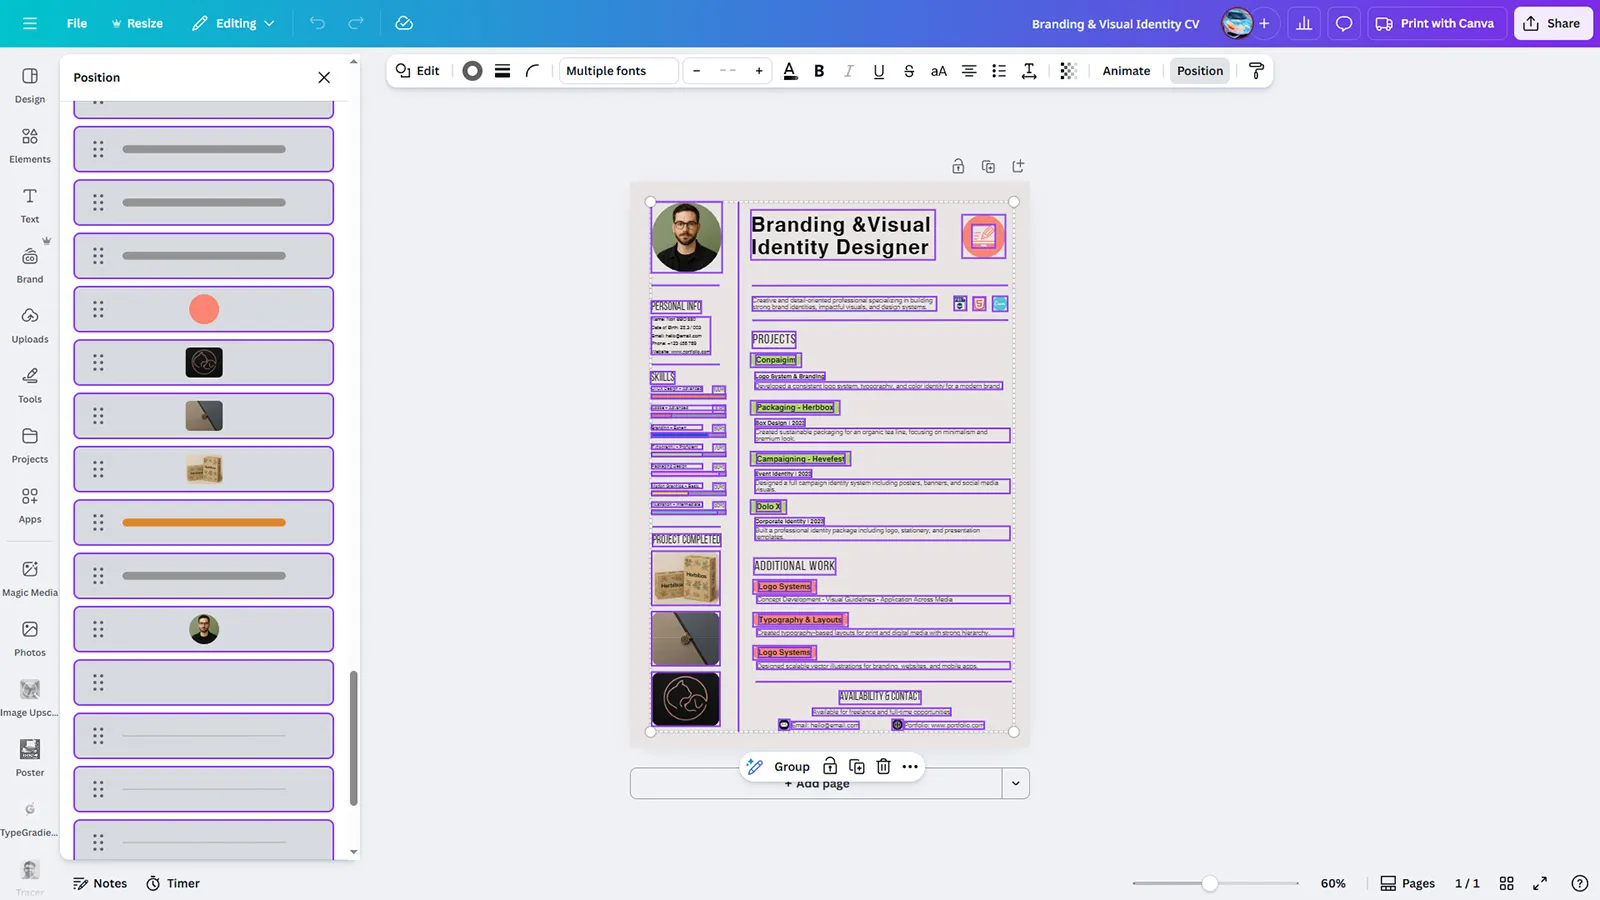Open the File menu

[x=76, y=23]
